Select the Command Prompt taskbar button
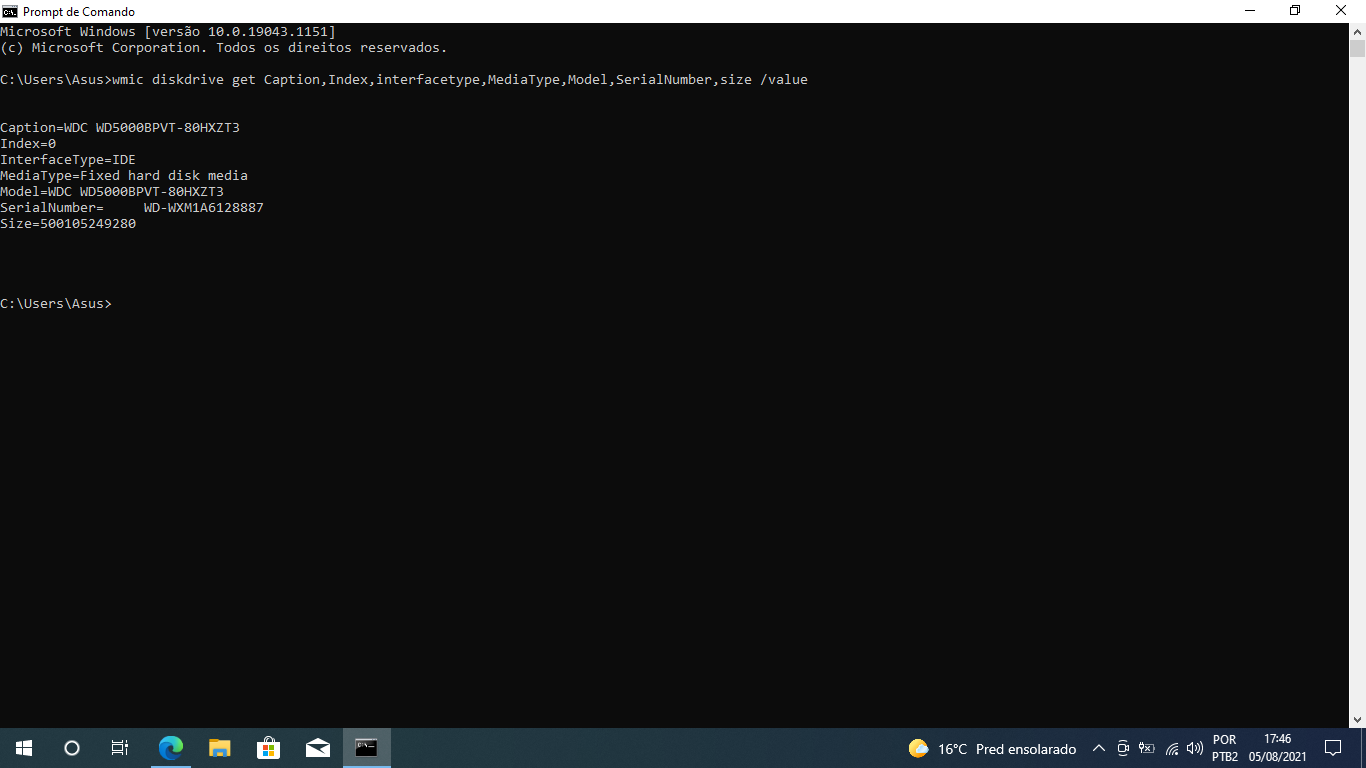The image size is (1366, 768). (367, 748)
